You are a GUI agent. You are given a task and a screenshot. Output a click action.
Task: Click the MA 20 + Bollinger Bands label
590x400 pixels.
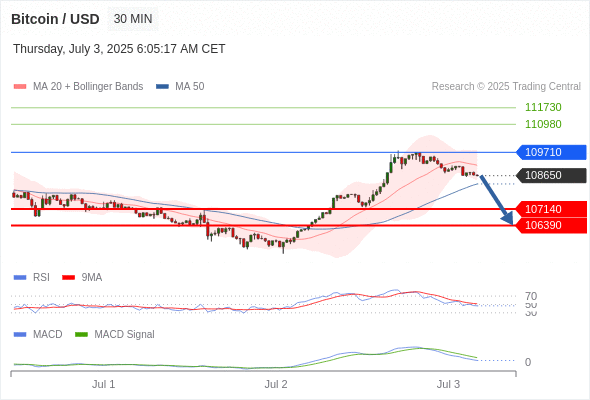(88, 87)
